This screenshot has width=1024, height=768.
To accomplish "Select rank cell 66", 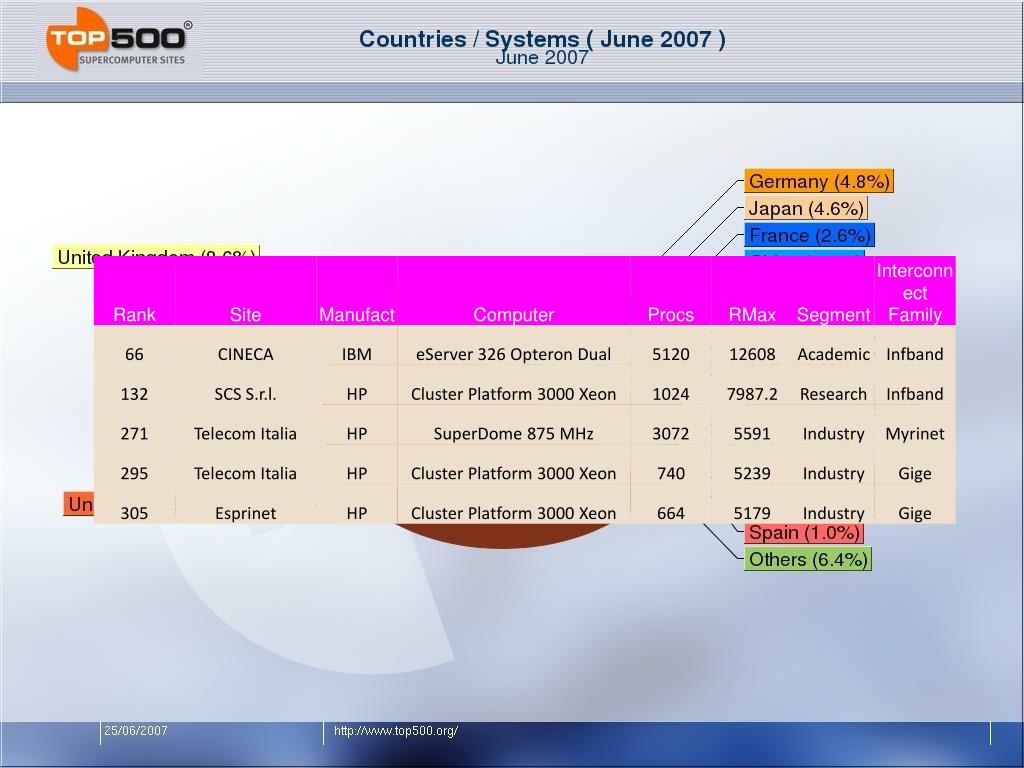I will point(135,354).
